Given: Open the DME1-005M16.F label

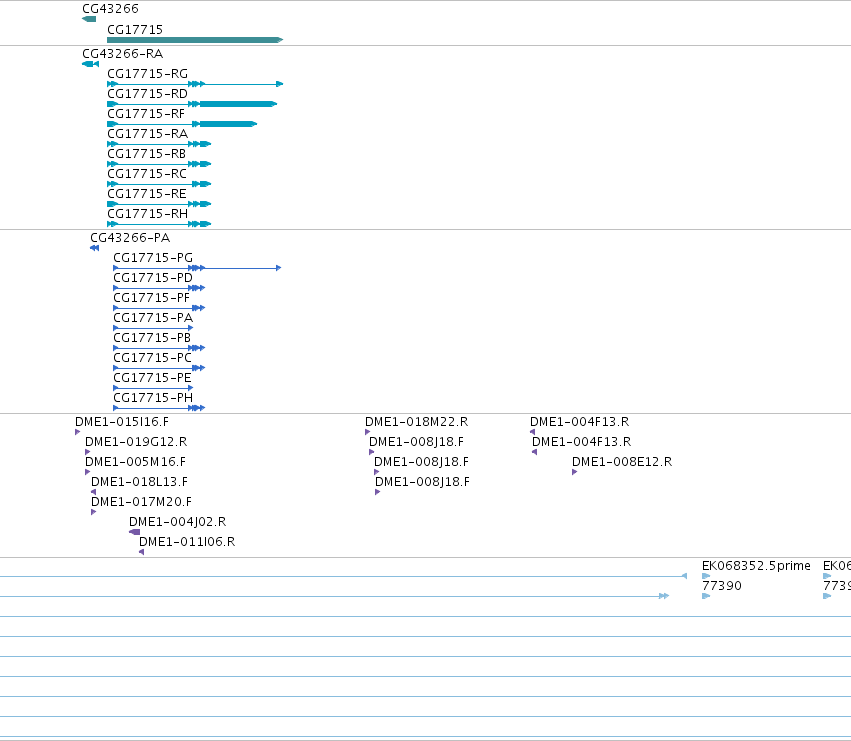Looking at the screenshot, I should [x=135, y=462].
